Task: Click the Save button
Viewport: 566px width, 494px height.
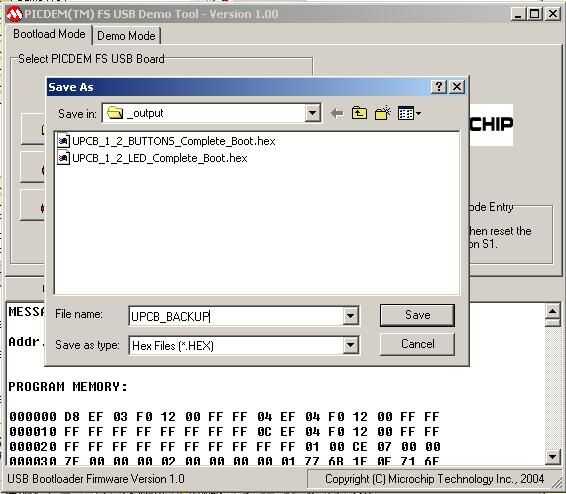Action: (417, 315)
